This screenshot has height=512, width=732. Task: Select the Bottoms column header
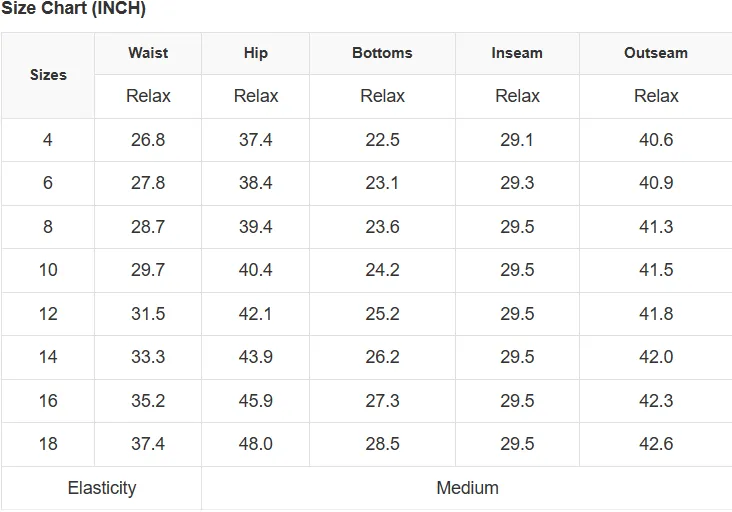tap(382, 53)
